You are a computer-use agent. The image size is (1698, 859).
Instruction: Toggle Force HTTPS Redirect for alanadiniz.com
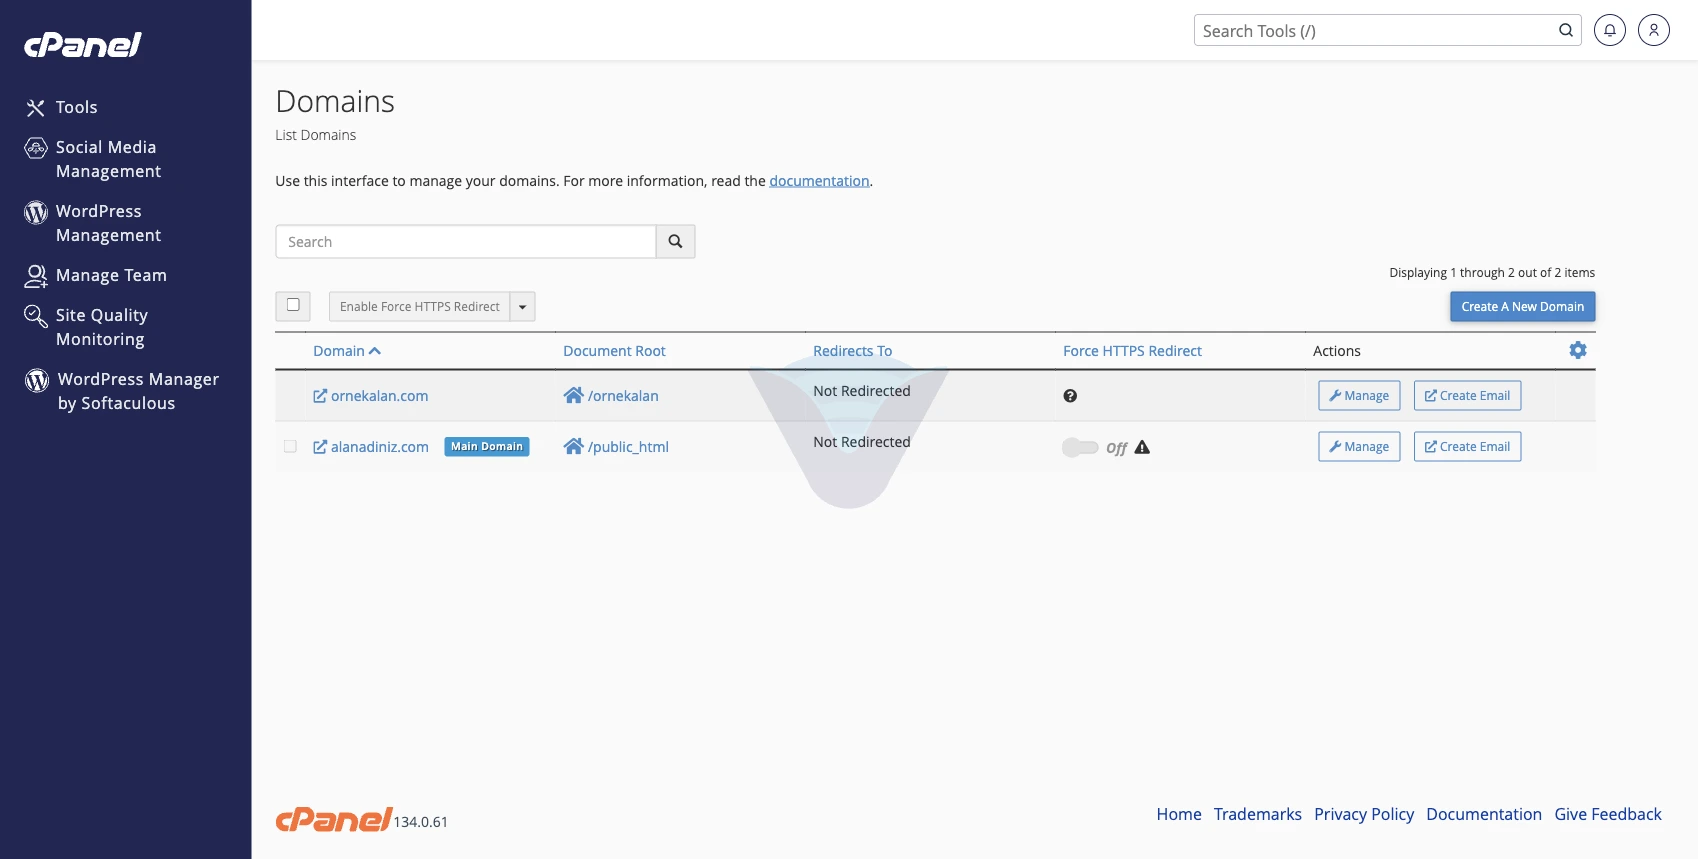(x=1080, y=447)
